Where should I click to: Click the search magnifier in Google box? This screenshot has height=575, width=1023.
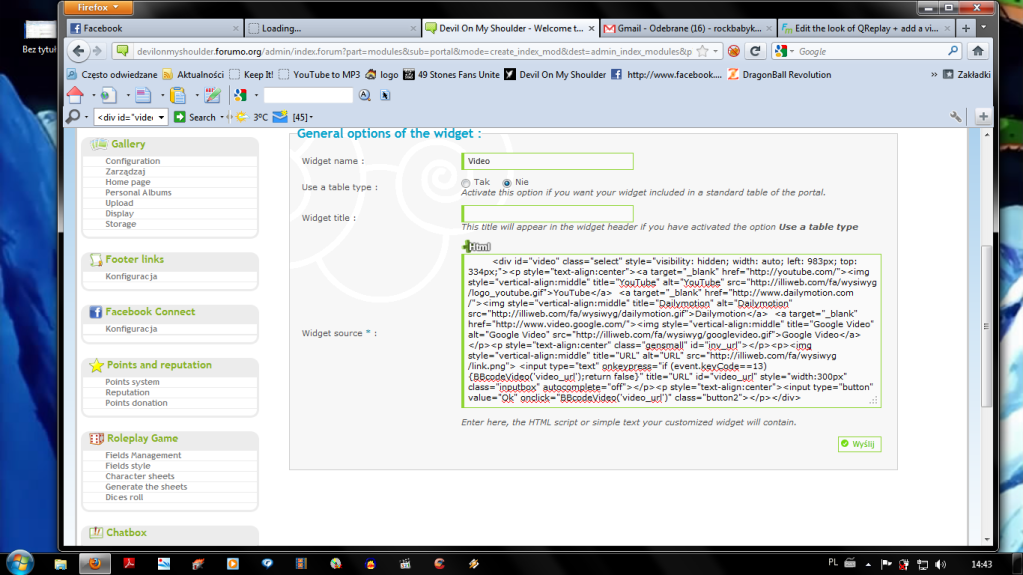click(x=953, y=51)
